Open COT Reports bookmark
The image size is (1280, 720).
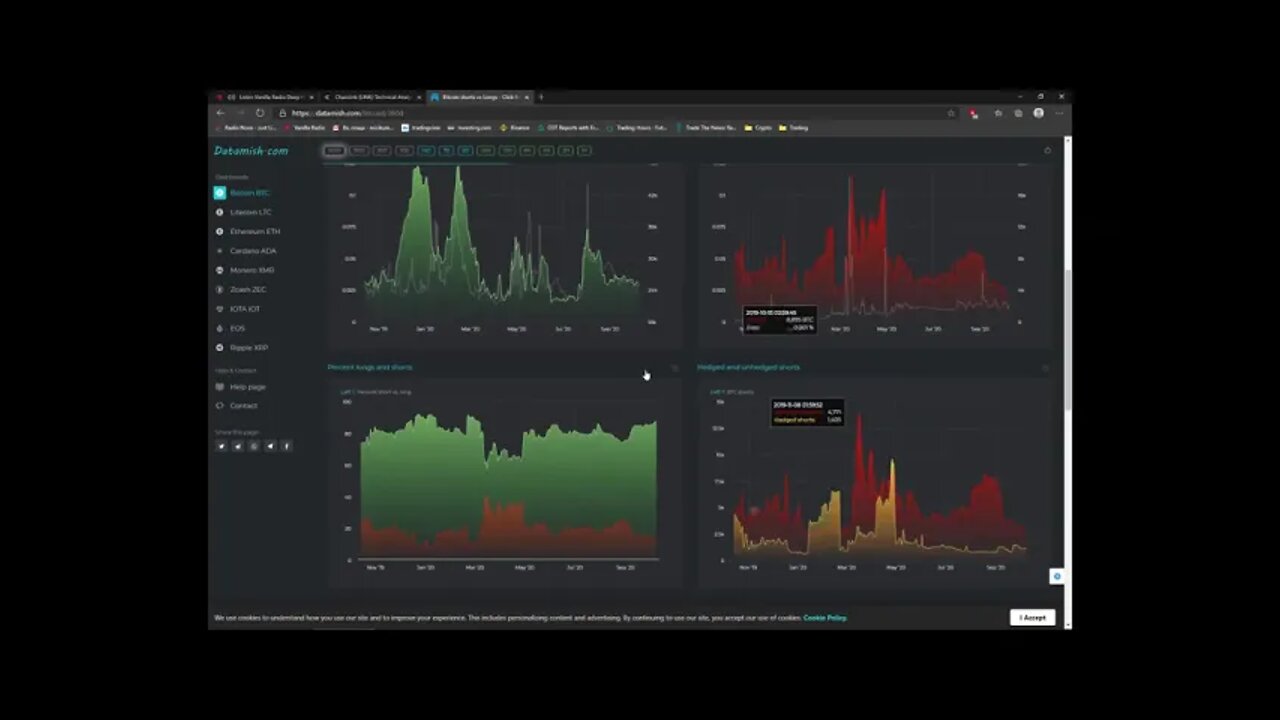[x=568, y=128]
